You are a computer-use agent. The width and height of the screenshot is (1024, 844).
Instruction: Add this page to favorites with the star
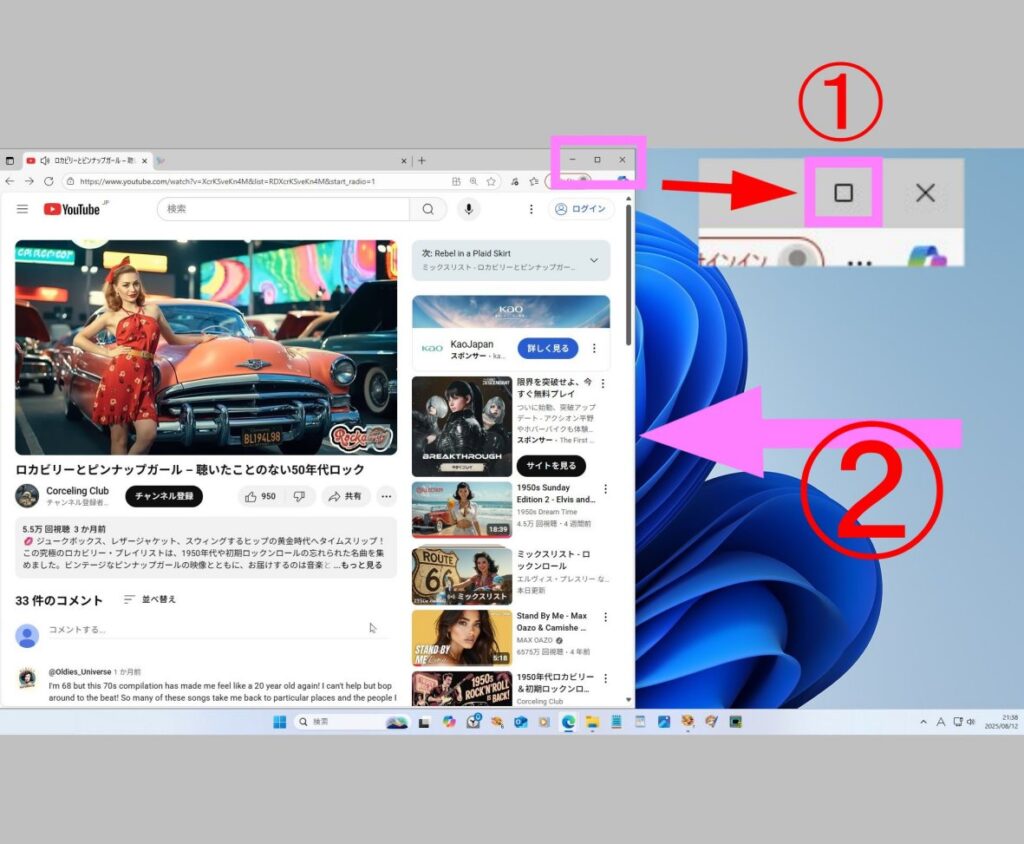tap(491, 181)
